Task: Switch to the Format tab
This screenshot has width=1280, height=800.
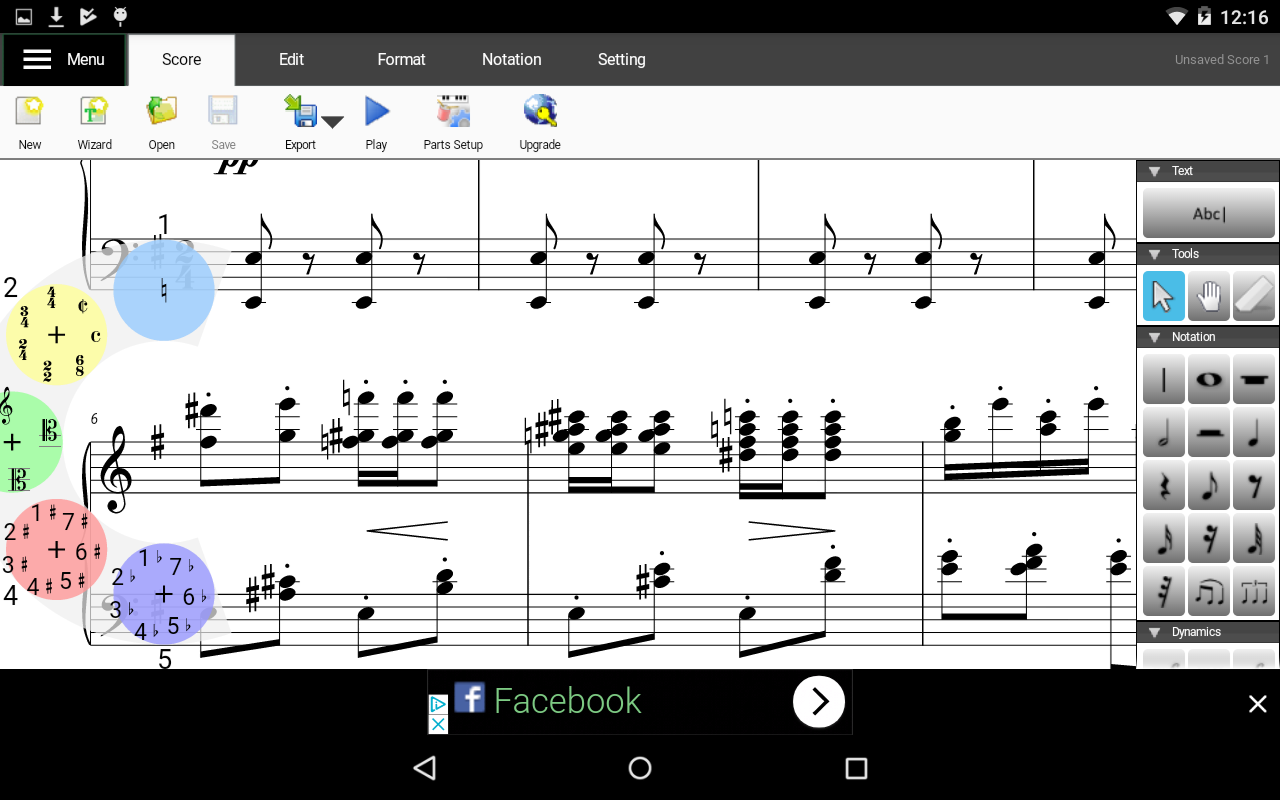Action: (x=401, y=60)
